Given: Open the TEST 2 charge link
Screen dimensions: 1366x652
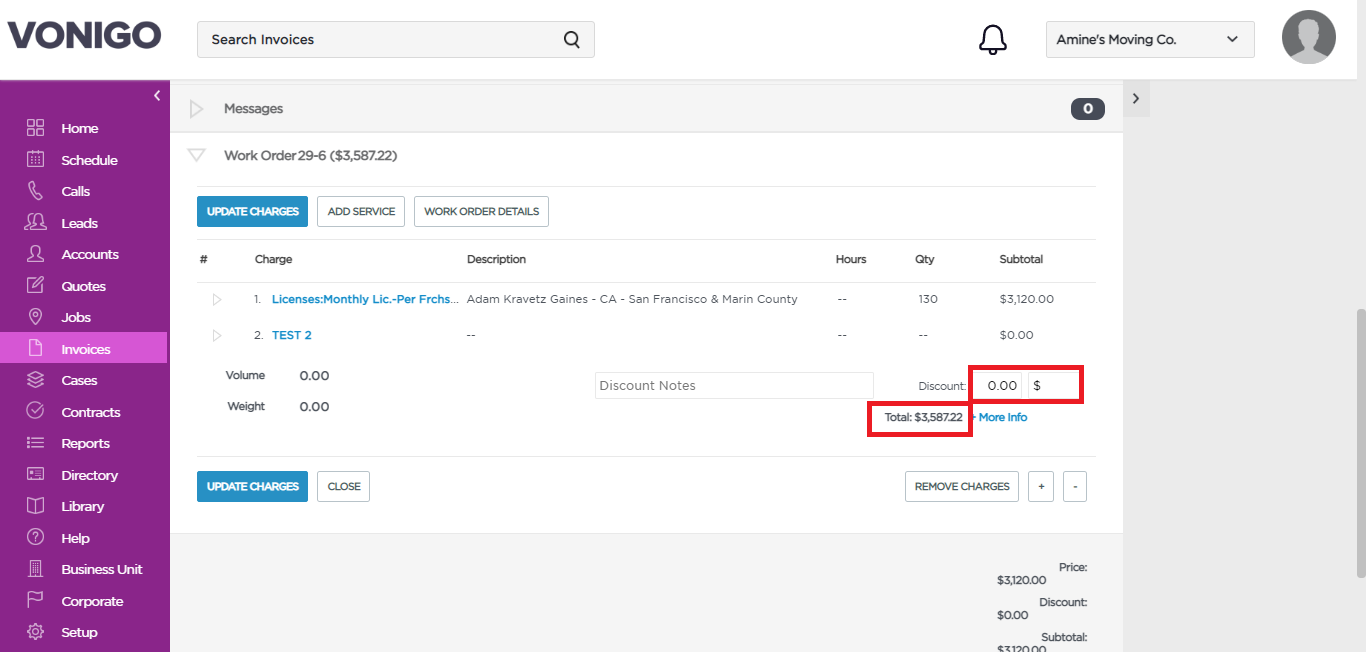Looking at the screenshot, I should tap(292, 335).
